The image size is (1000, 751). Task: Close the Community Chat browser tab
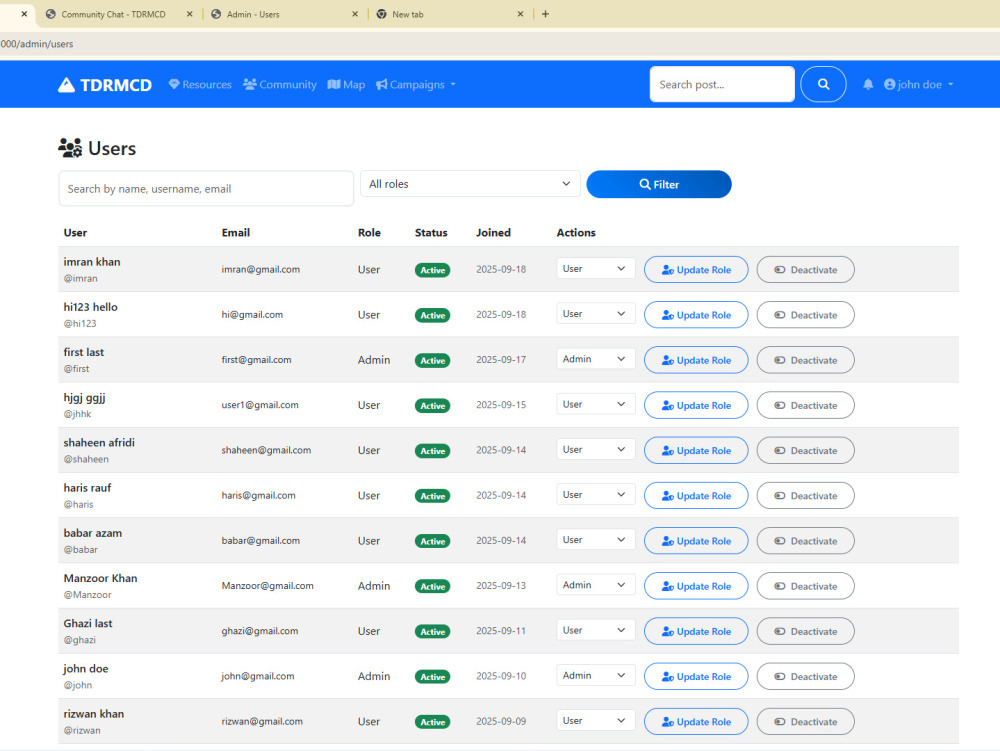pyautogui.click(x=189, y=14)
